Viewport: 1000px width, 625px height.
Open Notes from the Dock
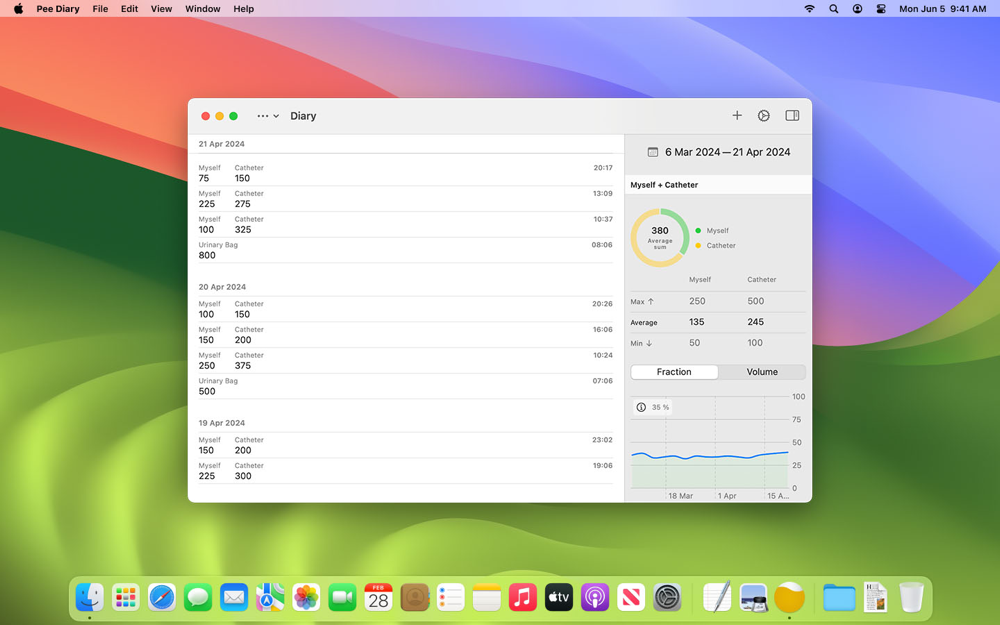point(487,598)
